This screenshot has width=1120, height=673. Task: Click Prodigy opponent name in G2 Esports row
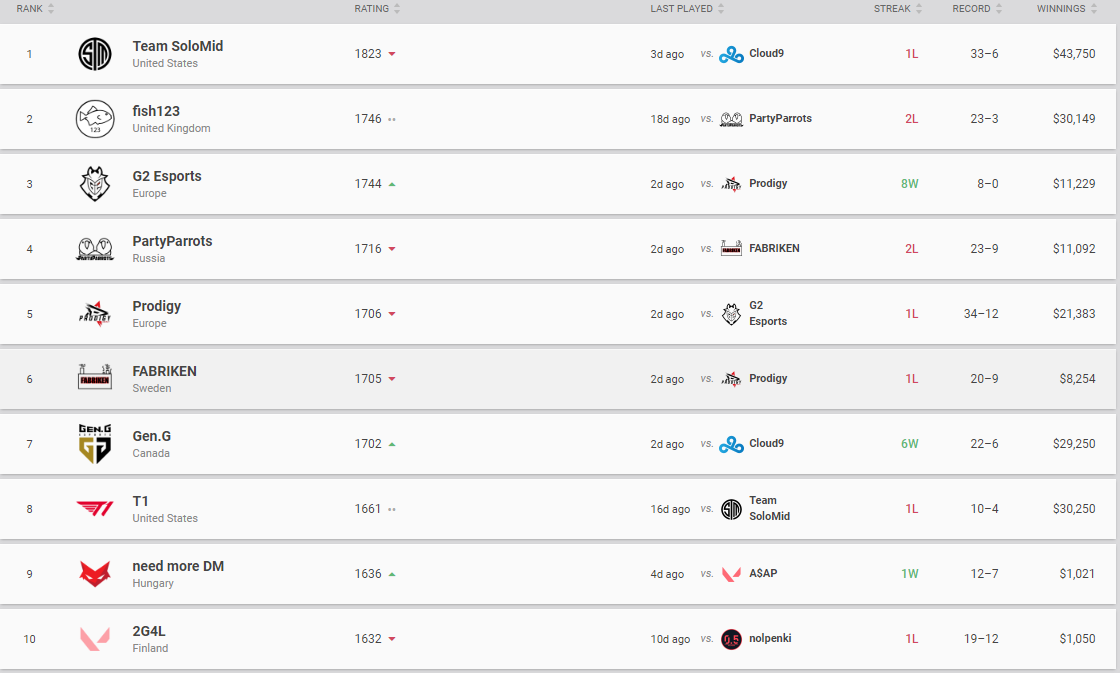[768, 184]
